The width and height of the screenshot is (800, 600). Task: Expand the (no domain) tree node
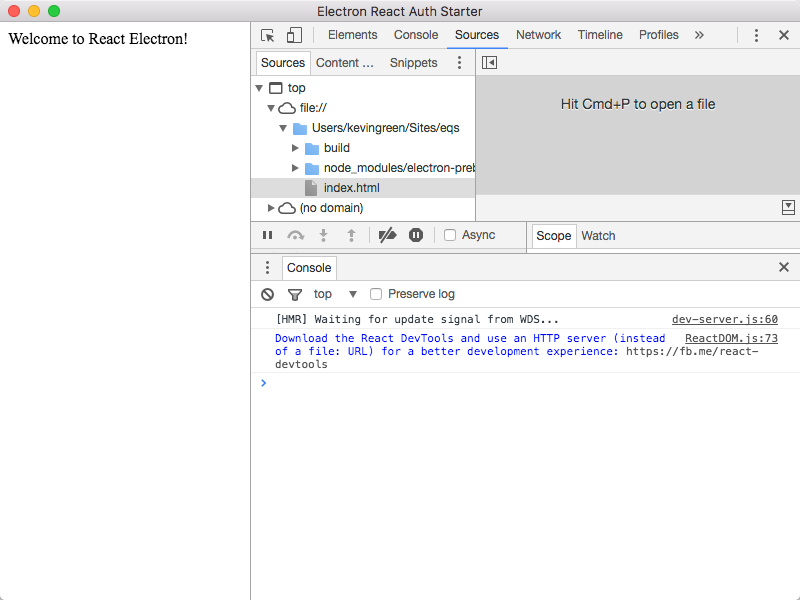coord(271,208)
